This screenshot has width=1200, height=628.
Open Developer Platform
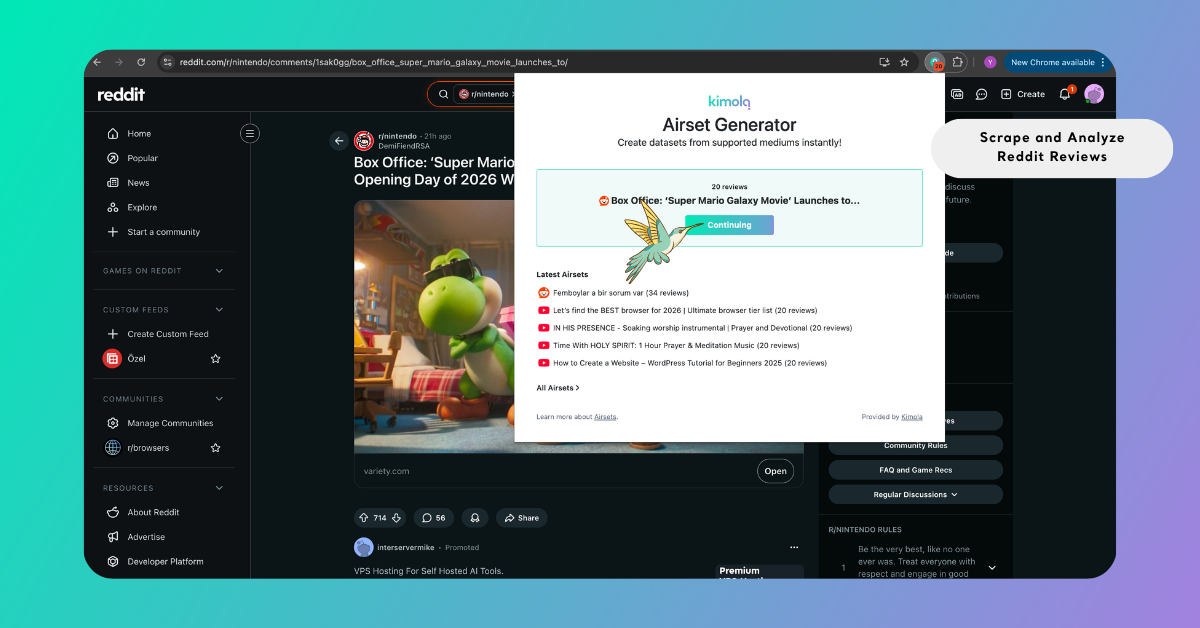point(165,562)
